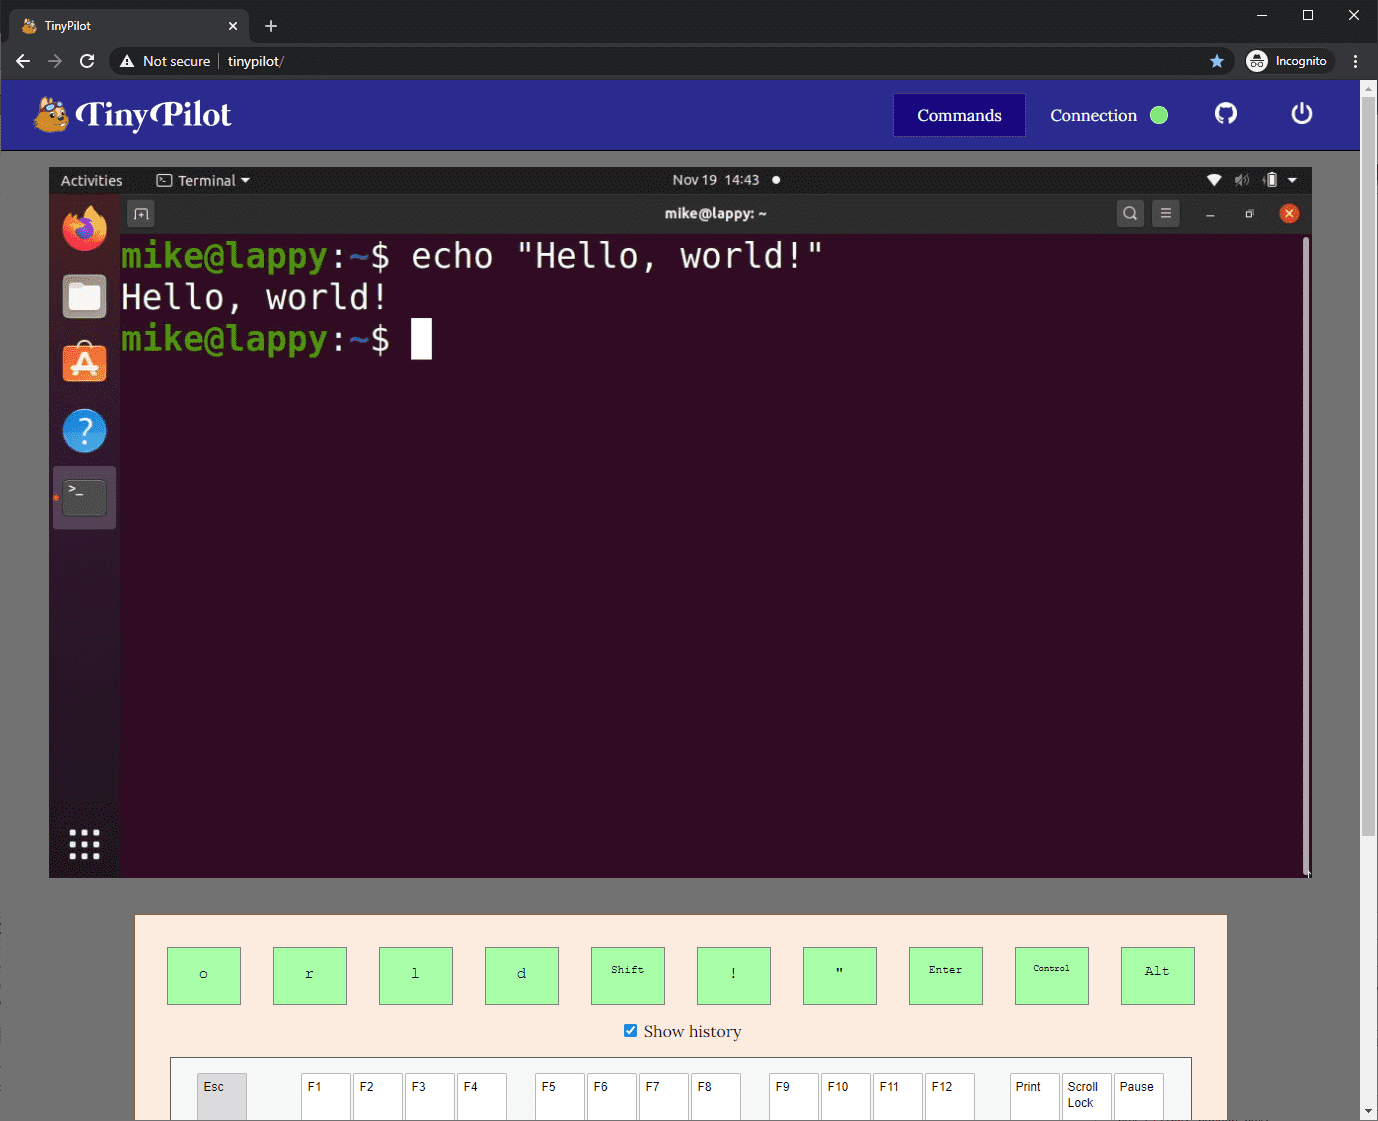Open Chrome three-dot menu
Image resolution: width=1378 pixels, height=1121 pixels.
coord(1355,61)
